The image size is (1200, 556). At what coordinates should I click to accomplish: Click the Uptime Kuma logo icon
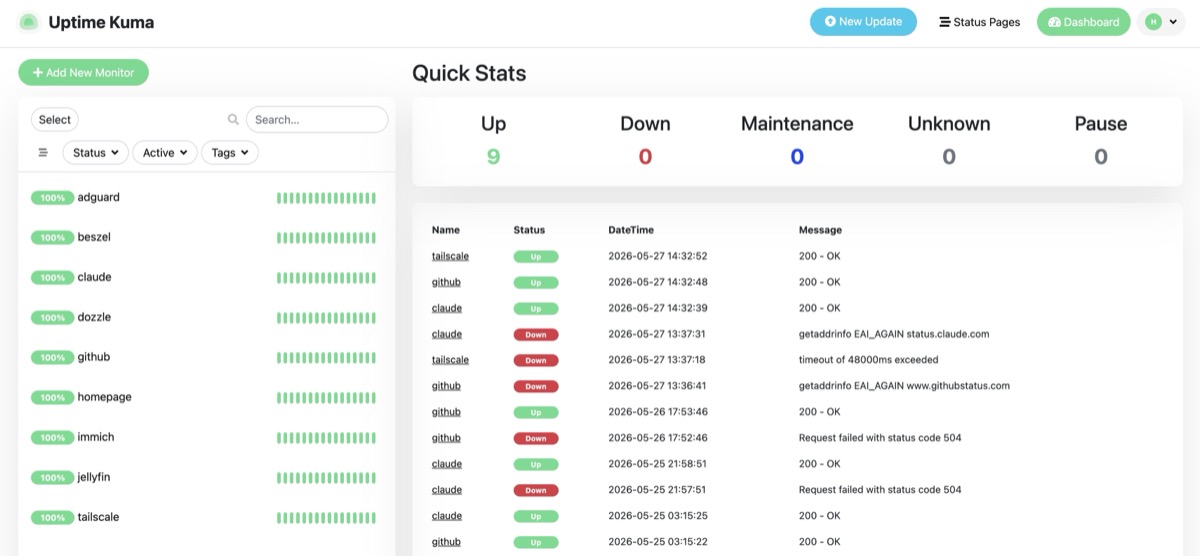click(28, 22)
